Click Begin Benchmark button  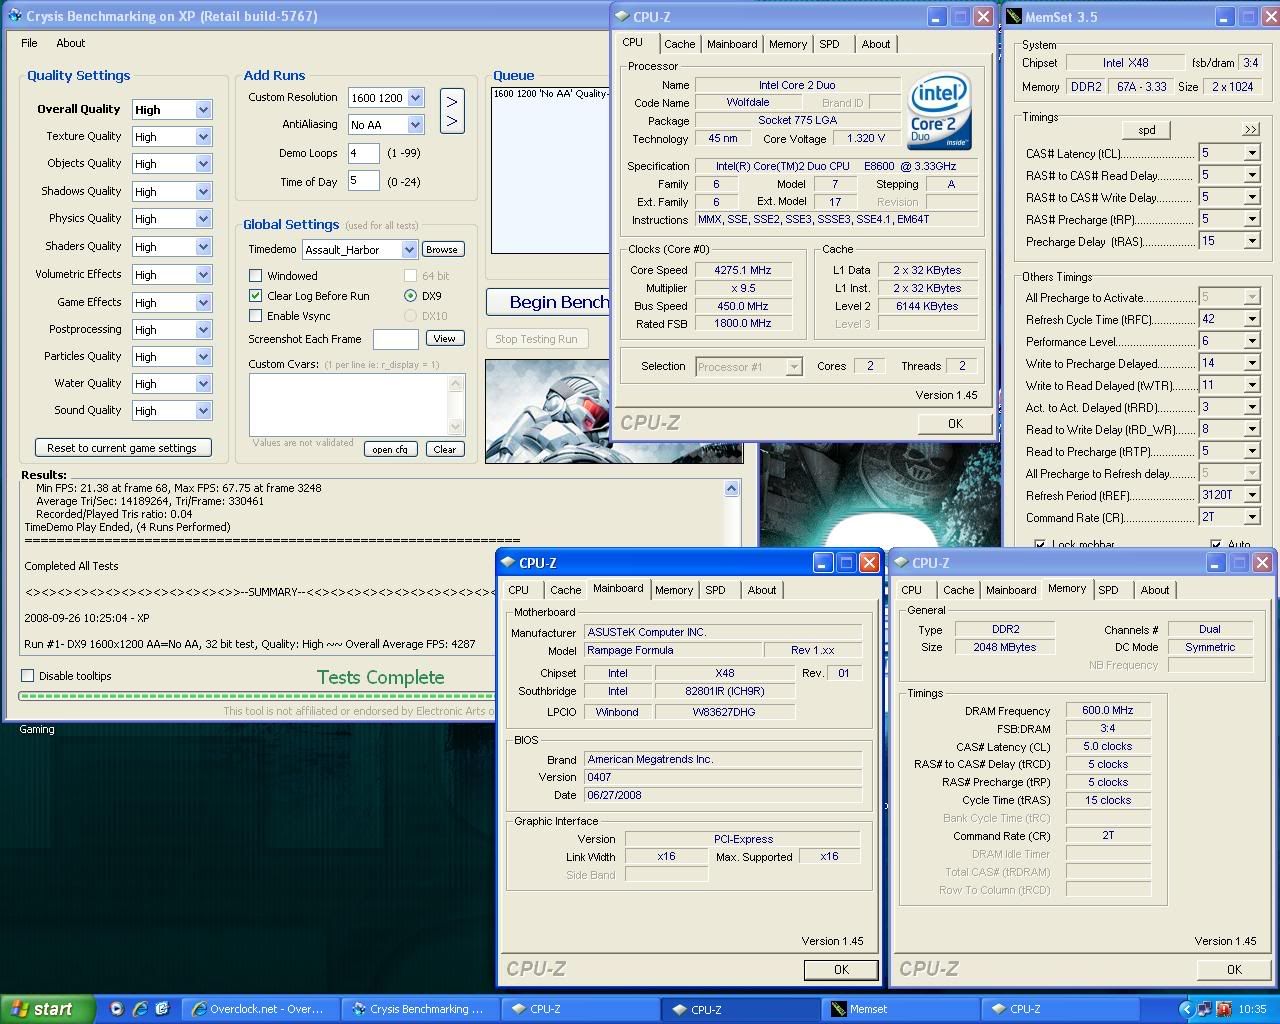point(549,302)
